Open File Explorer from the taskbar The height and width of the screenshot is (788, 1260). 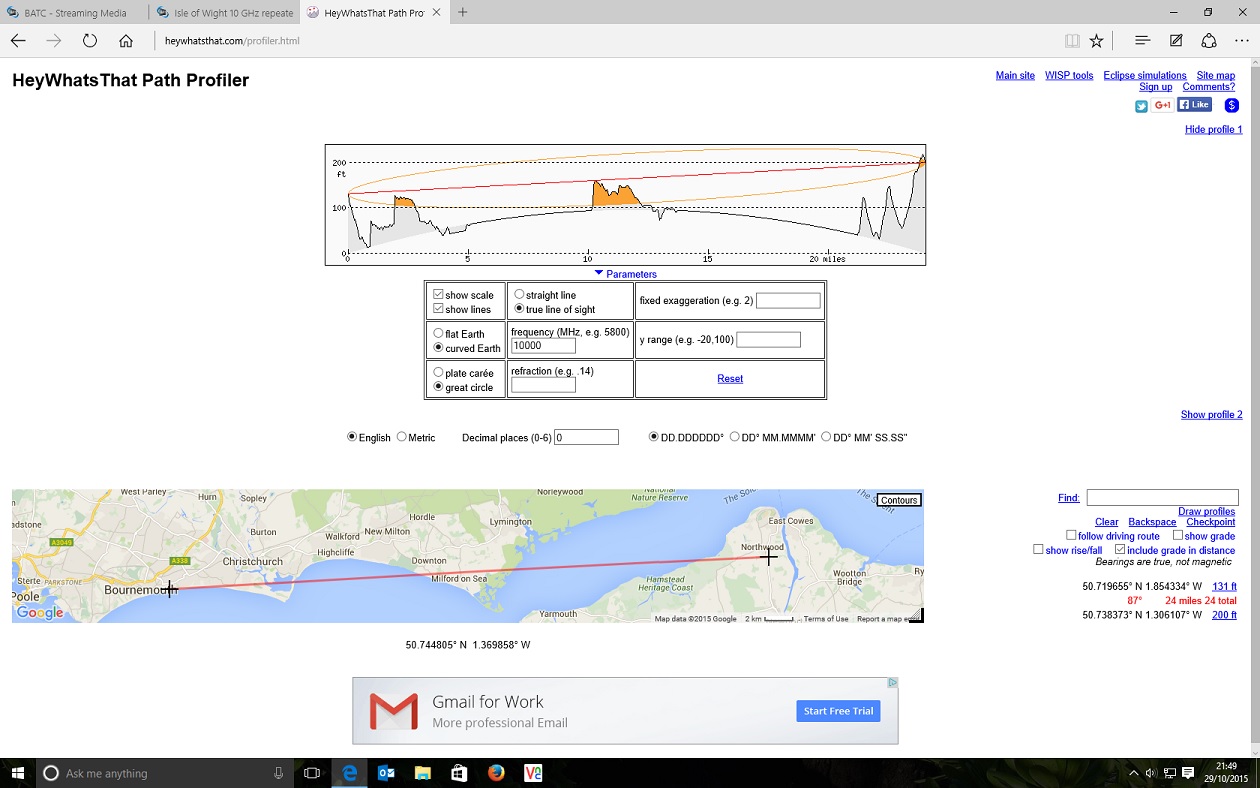(x=422, y=773)
